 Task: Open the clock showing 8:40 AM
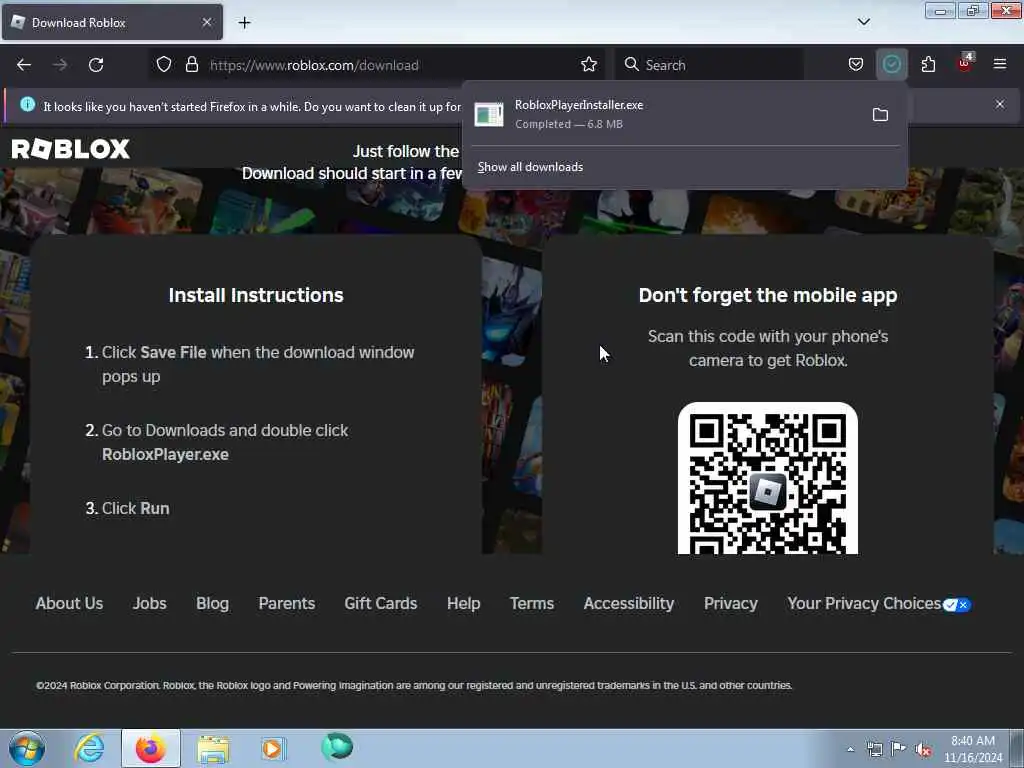coord(973,749)
